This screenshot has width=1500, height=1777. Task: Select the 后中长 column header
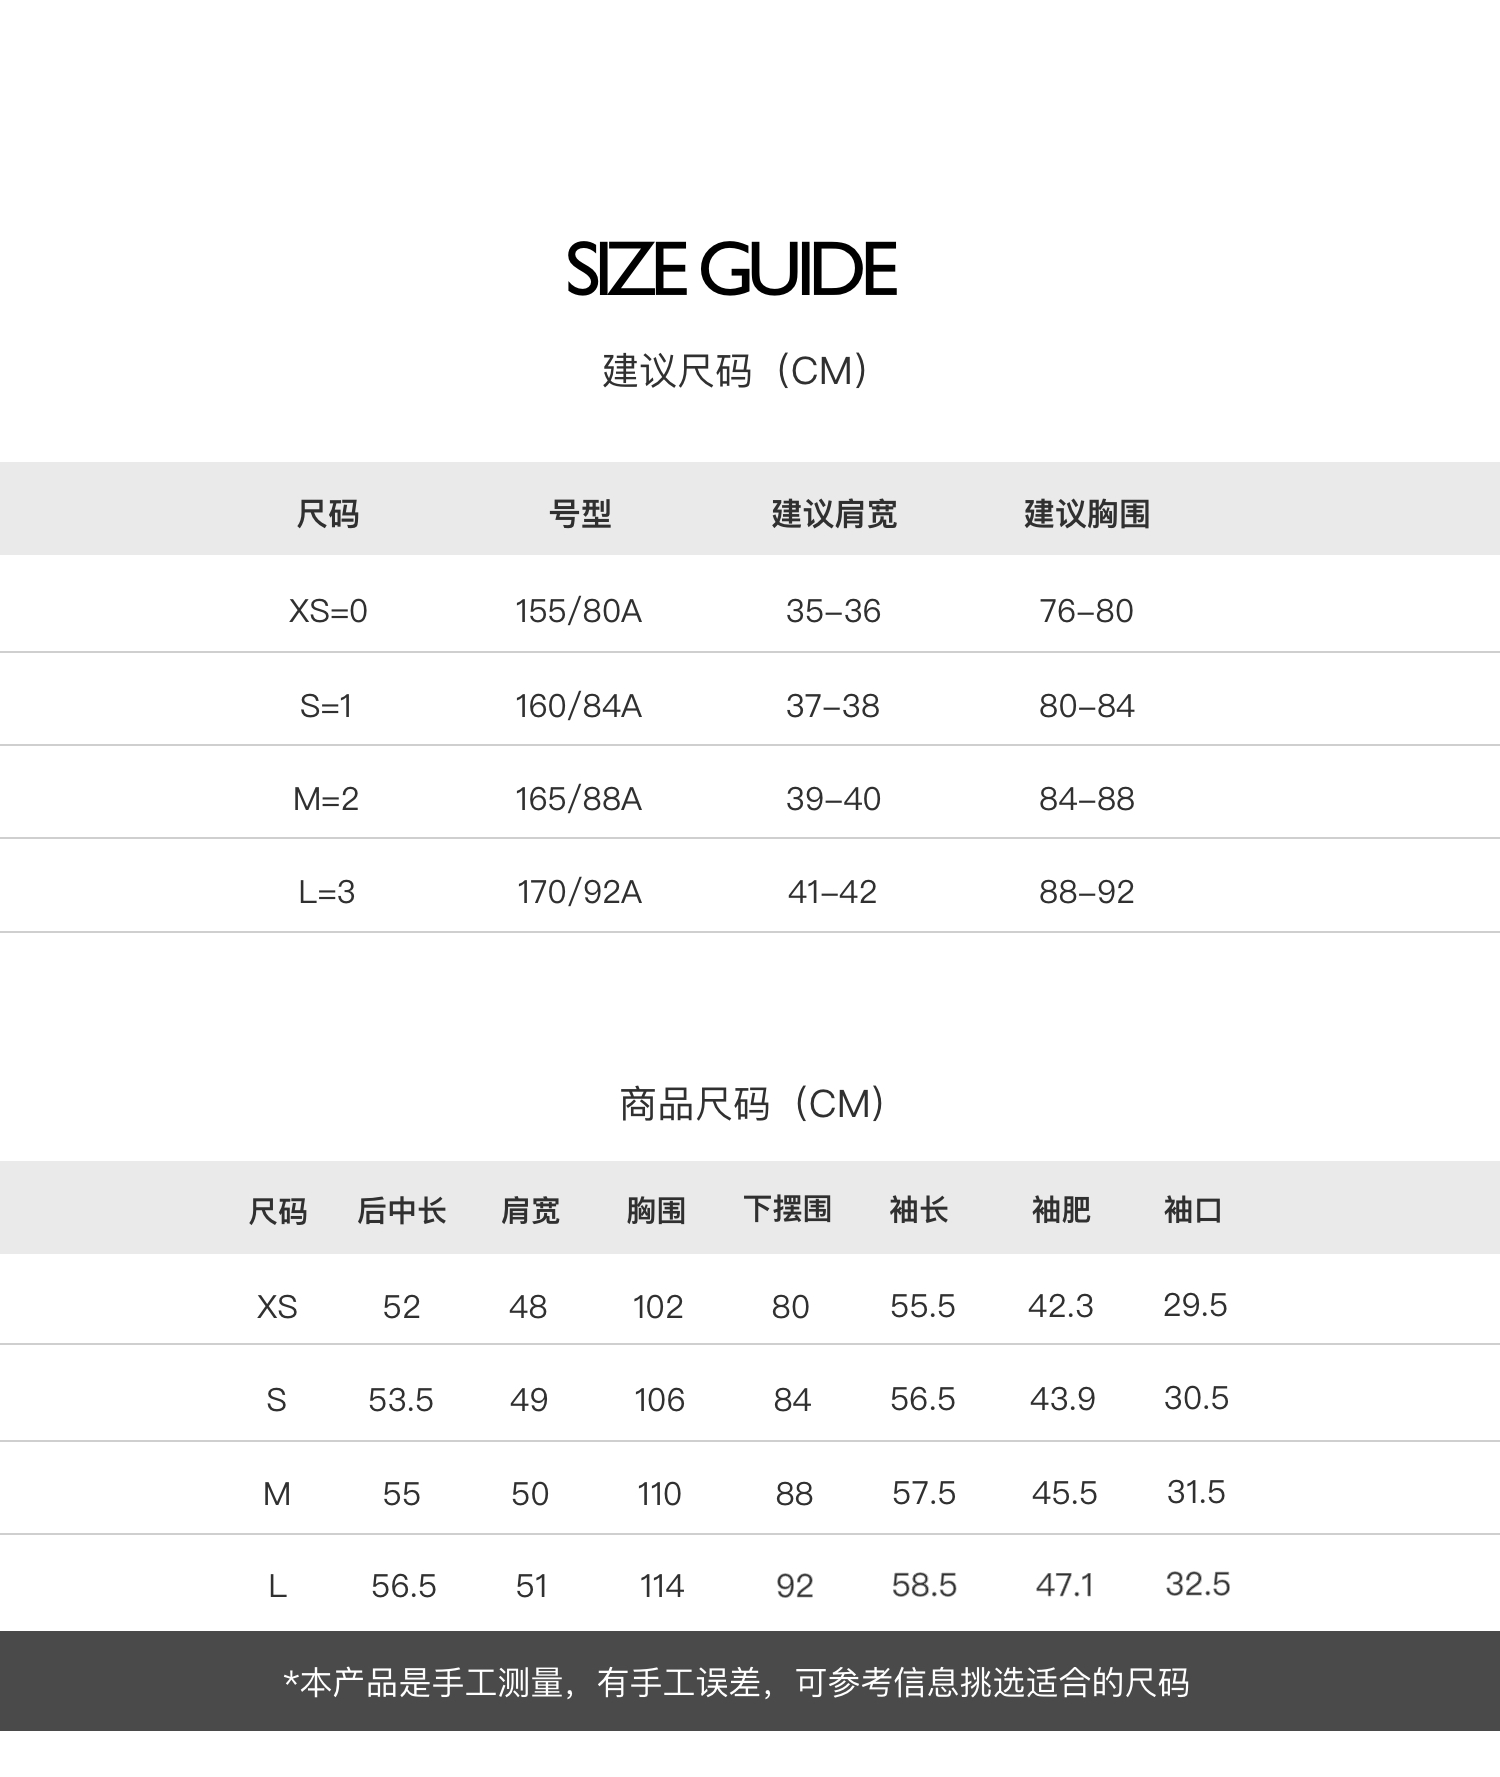point(401,1211)
